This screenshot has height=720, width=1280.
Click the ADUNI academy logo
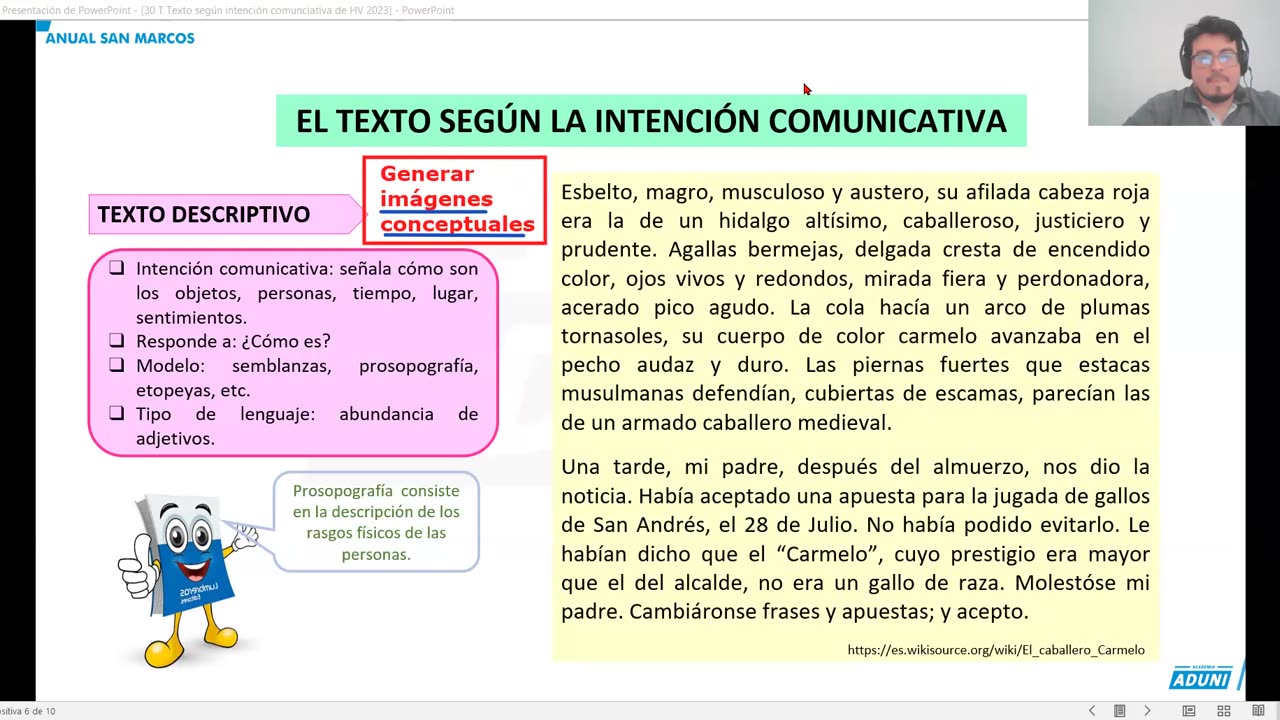[1203, 677]
